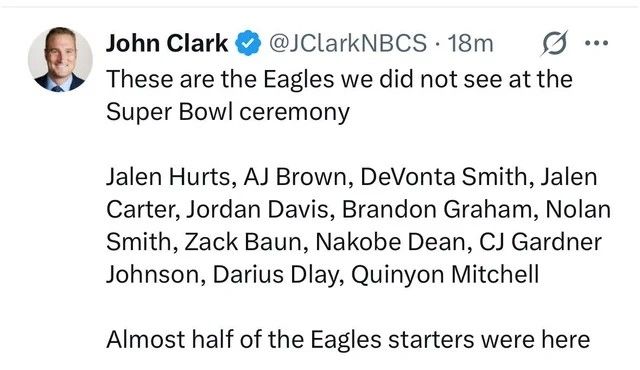Image resolution: width=640 pixels, height=370 pixels.
Task: Click 'Darius Dlay' in the last list line
Action: [x=274, y=275]
